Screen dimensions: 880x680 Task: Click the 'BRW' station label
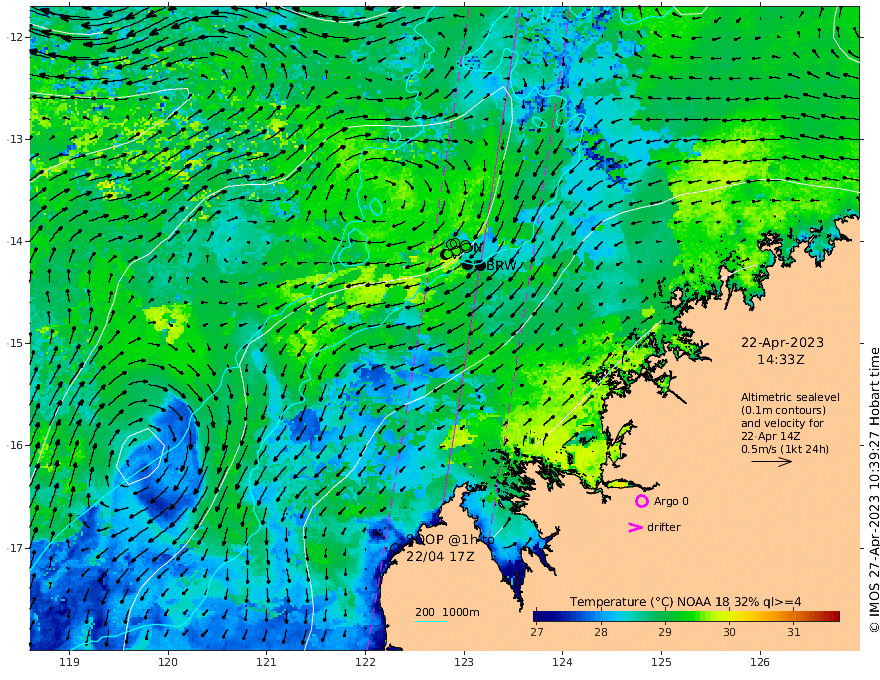coord(501,266)
